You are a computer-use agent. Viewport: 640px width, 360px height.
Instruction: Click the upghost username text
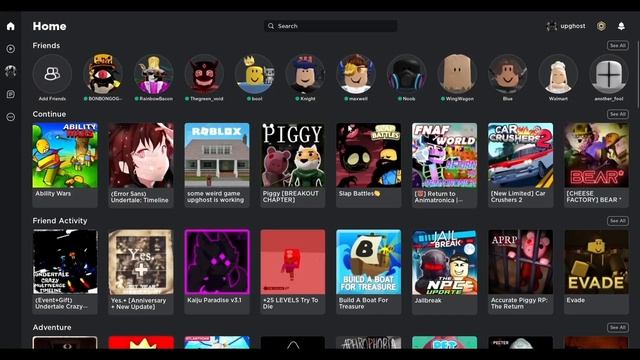(573, 26)
